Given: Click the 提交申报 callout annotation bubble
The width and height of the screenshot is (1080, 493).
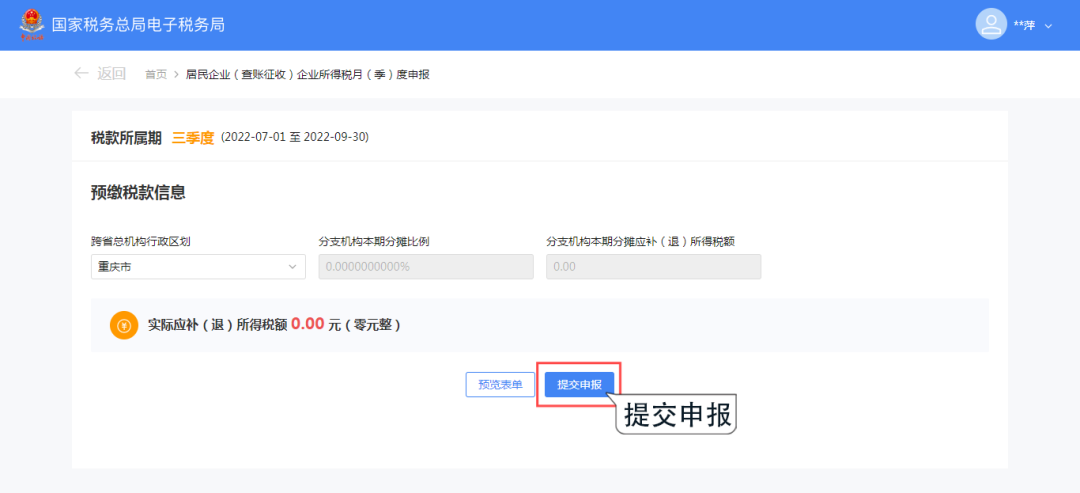Looking at the screenshot, I should 679,415.
